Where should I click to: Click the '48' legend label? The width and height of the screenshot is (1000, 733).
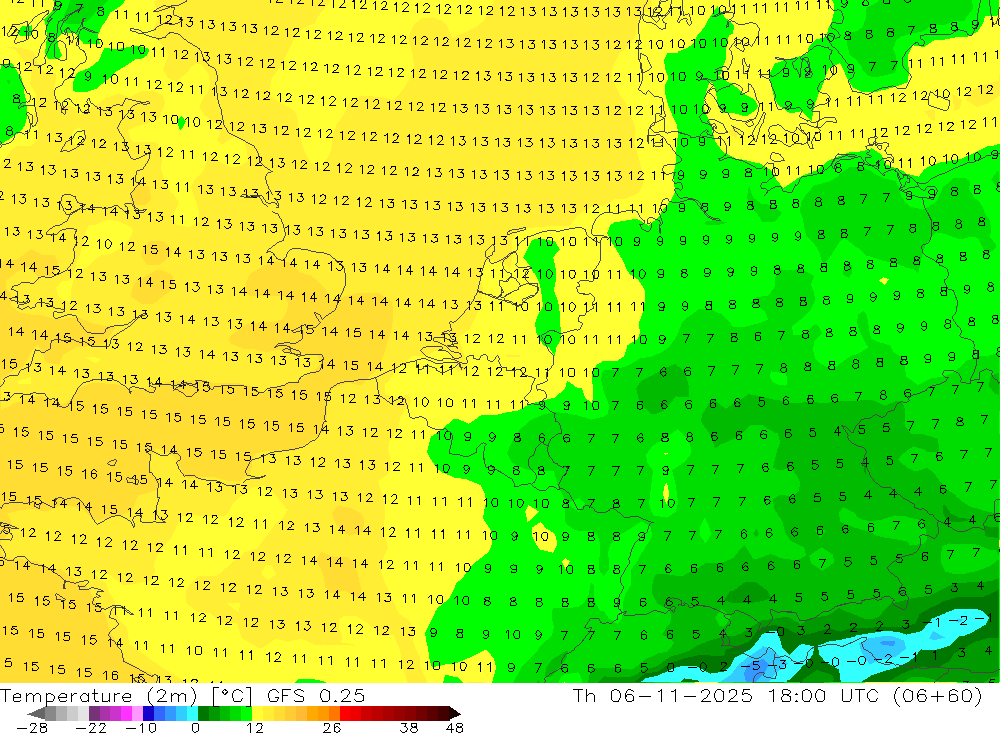(x=454, y=728)
